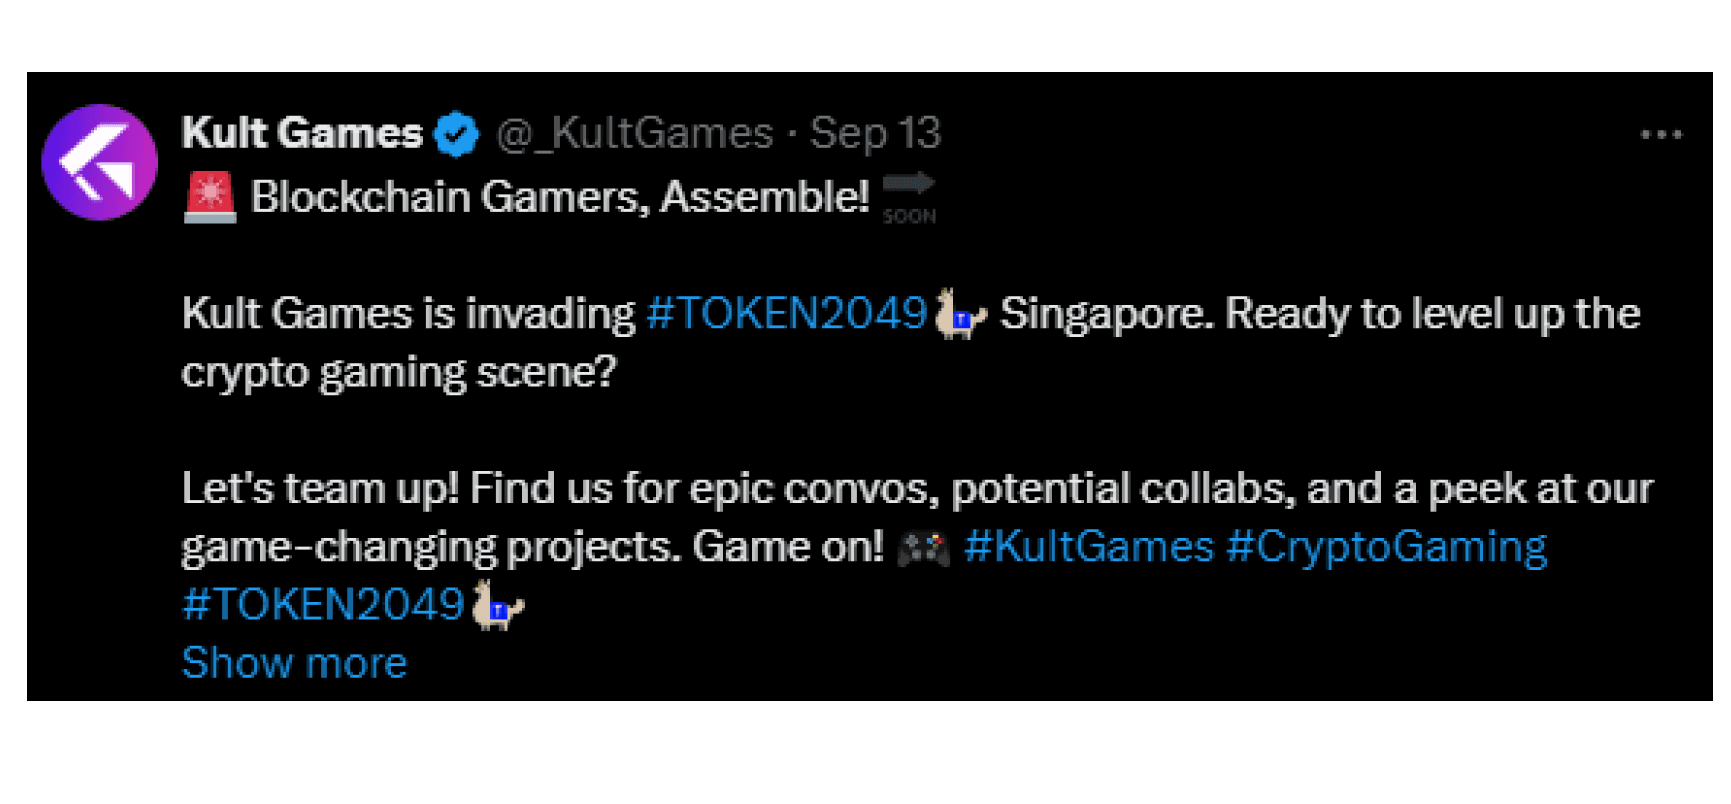The image size is (1731, 804).
Task: Open the Kult Games display name
Action: 302,133
